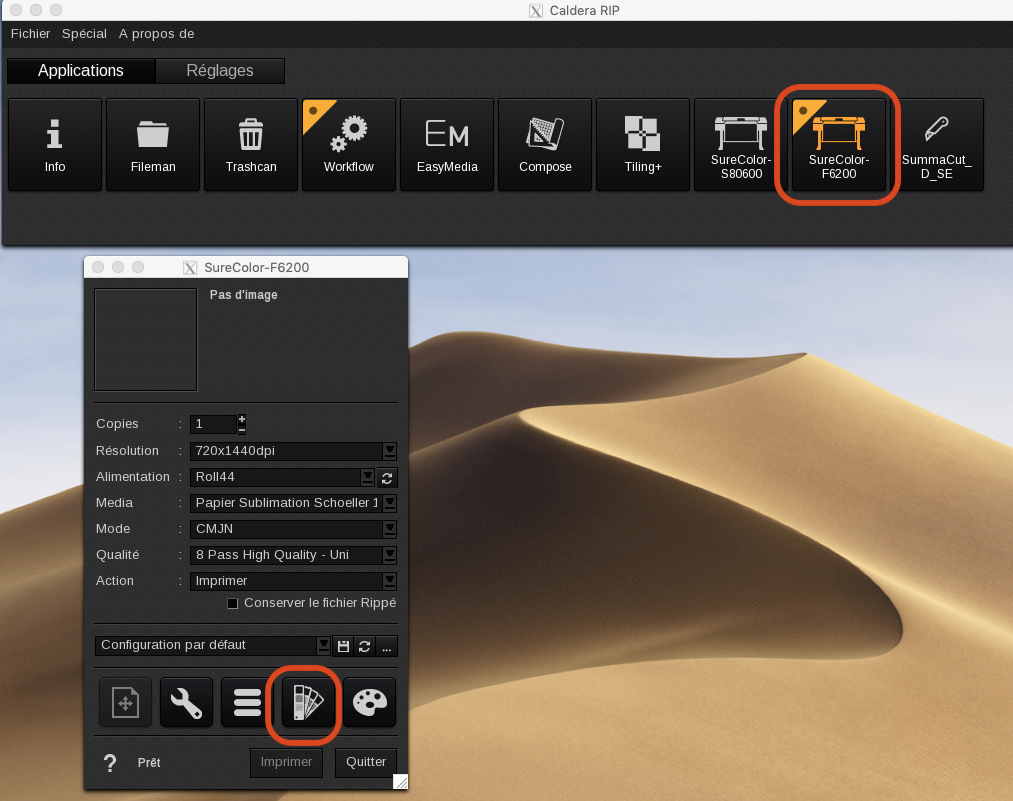Open the Workflow module
1013x801 pixels.
pyautogui.click(x=349, y=145)
